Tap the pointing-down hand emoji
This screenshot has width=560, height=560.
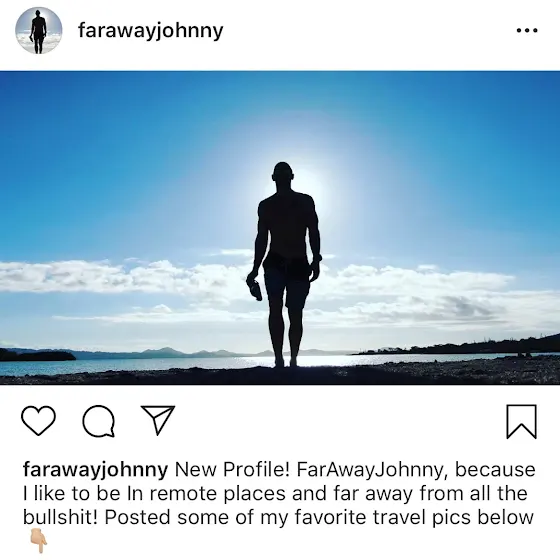[39, 540]
